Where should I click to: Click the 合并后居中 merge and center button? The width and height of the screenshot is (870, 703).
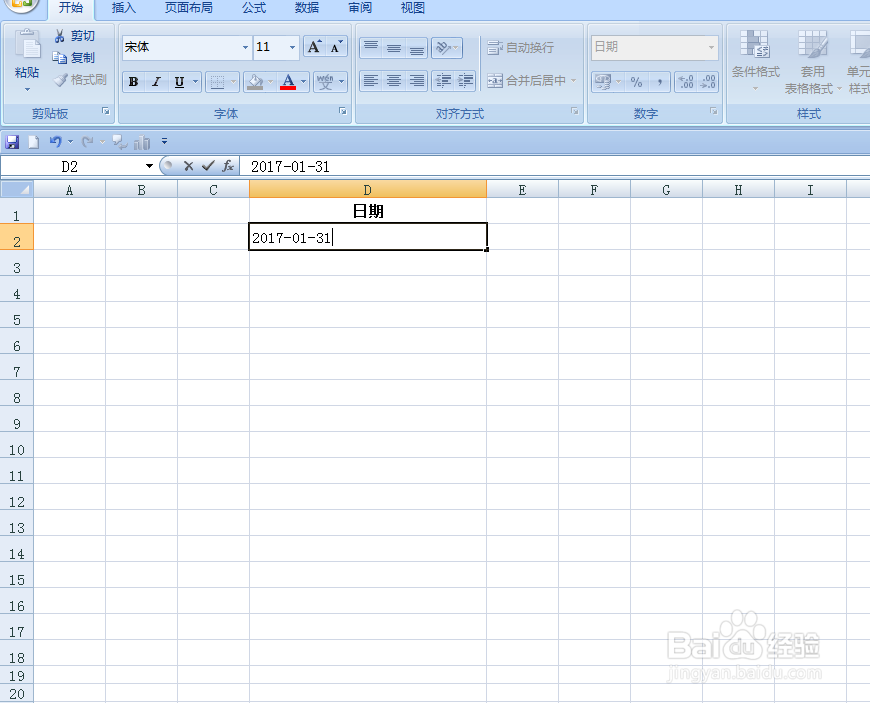(527, 81)
